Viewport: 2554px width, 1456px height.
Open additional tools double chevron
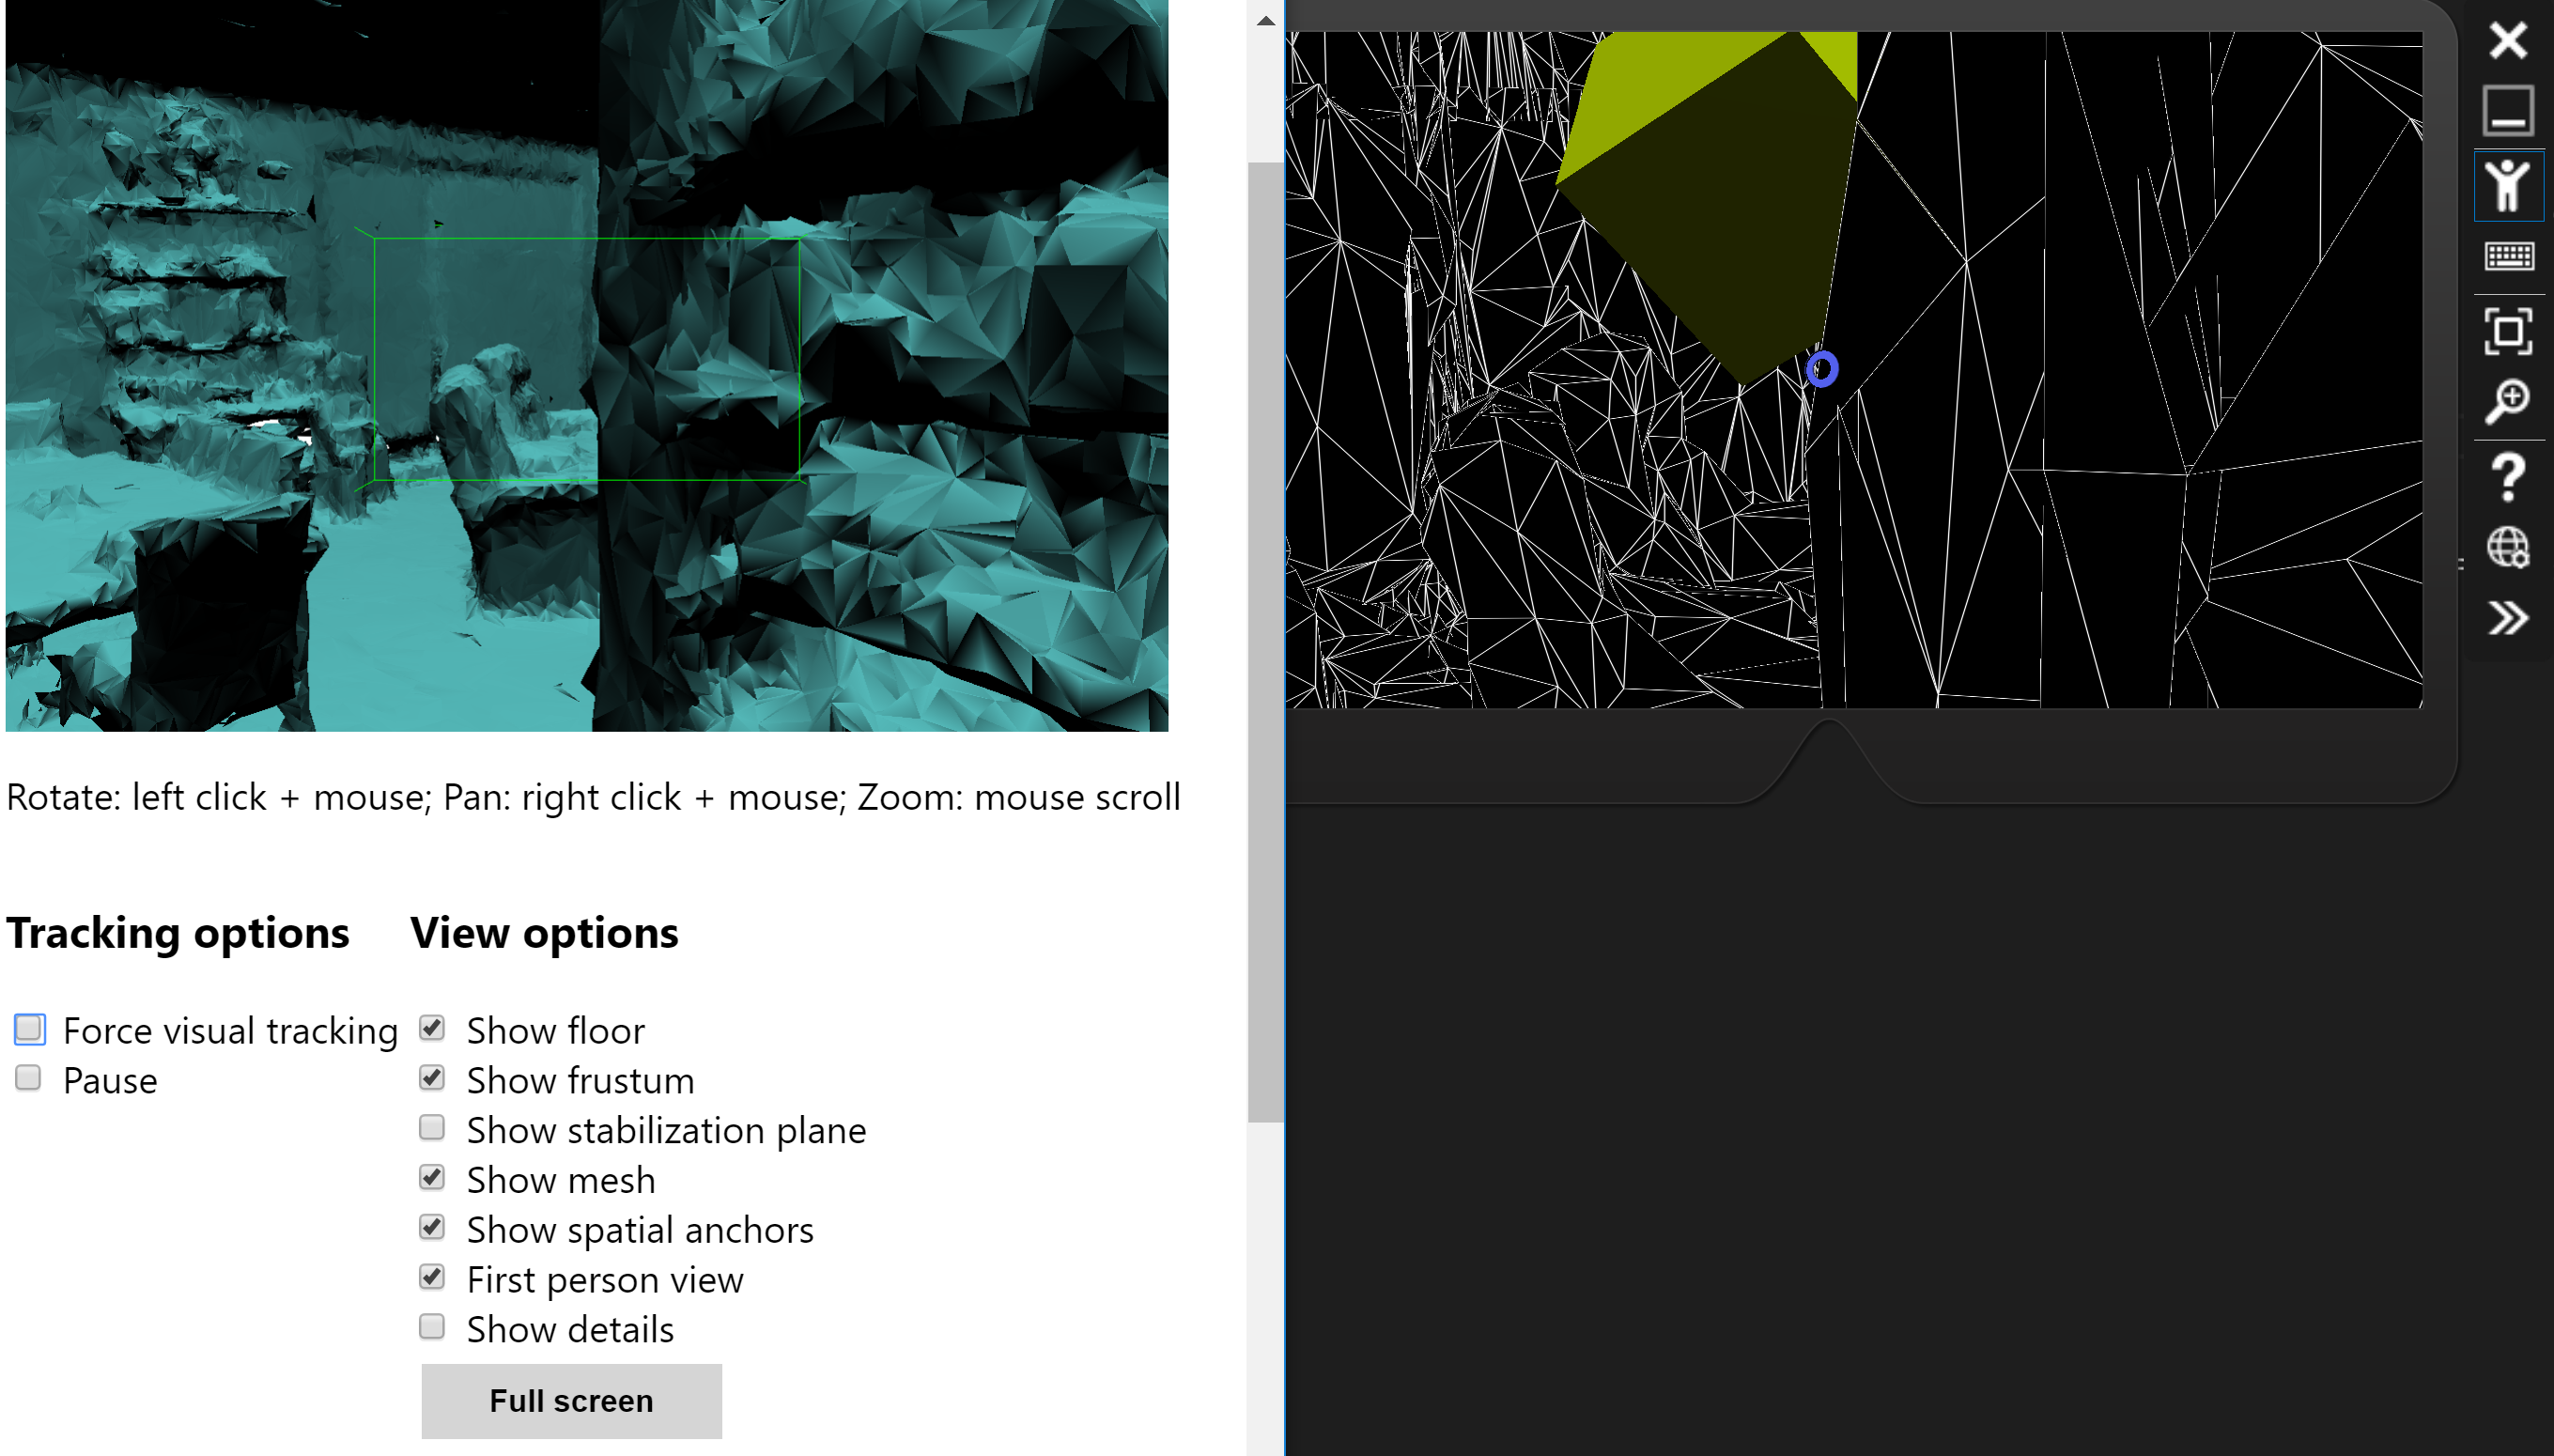pos(2508,618)
